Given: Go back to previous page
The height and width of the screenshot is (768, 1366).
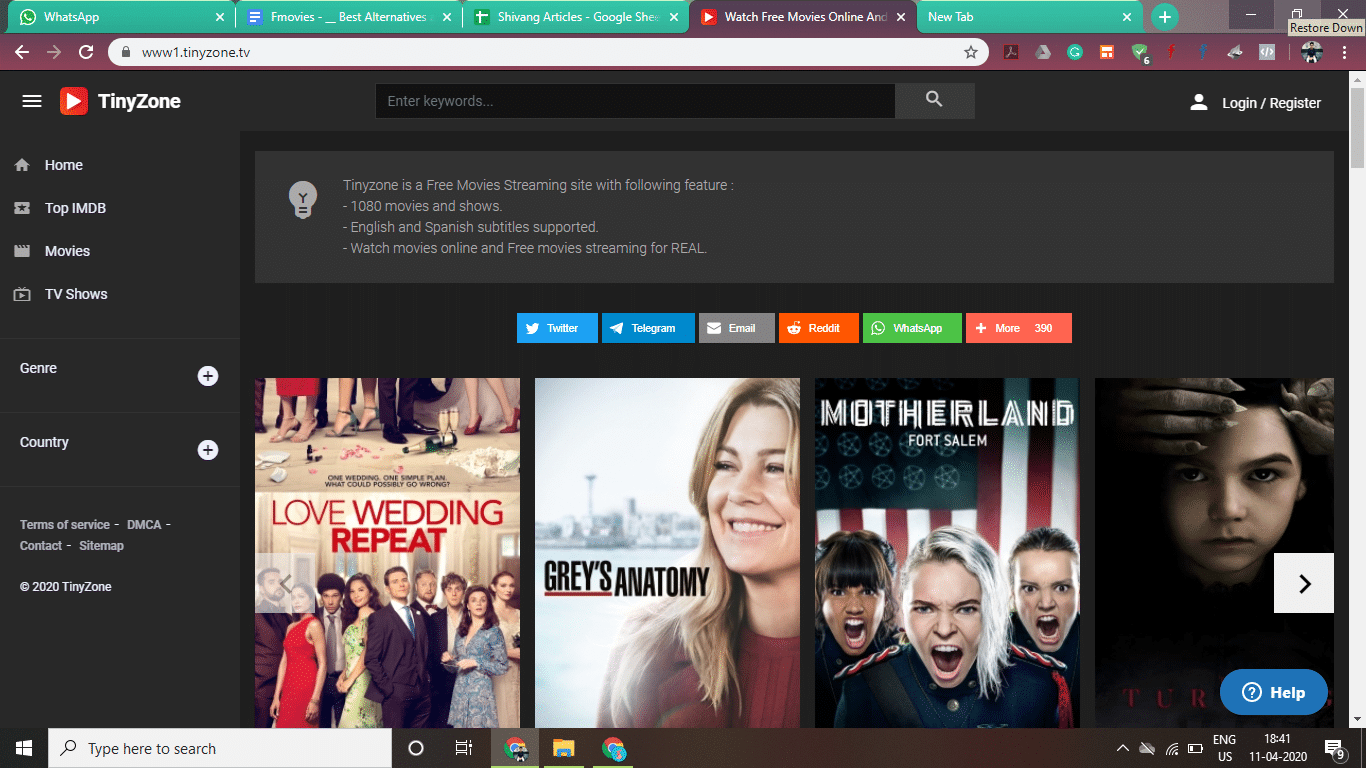Looking at the screenshot, I should 22,52.
